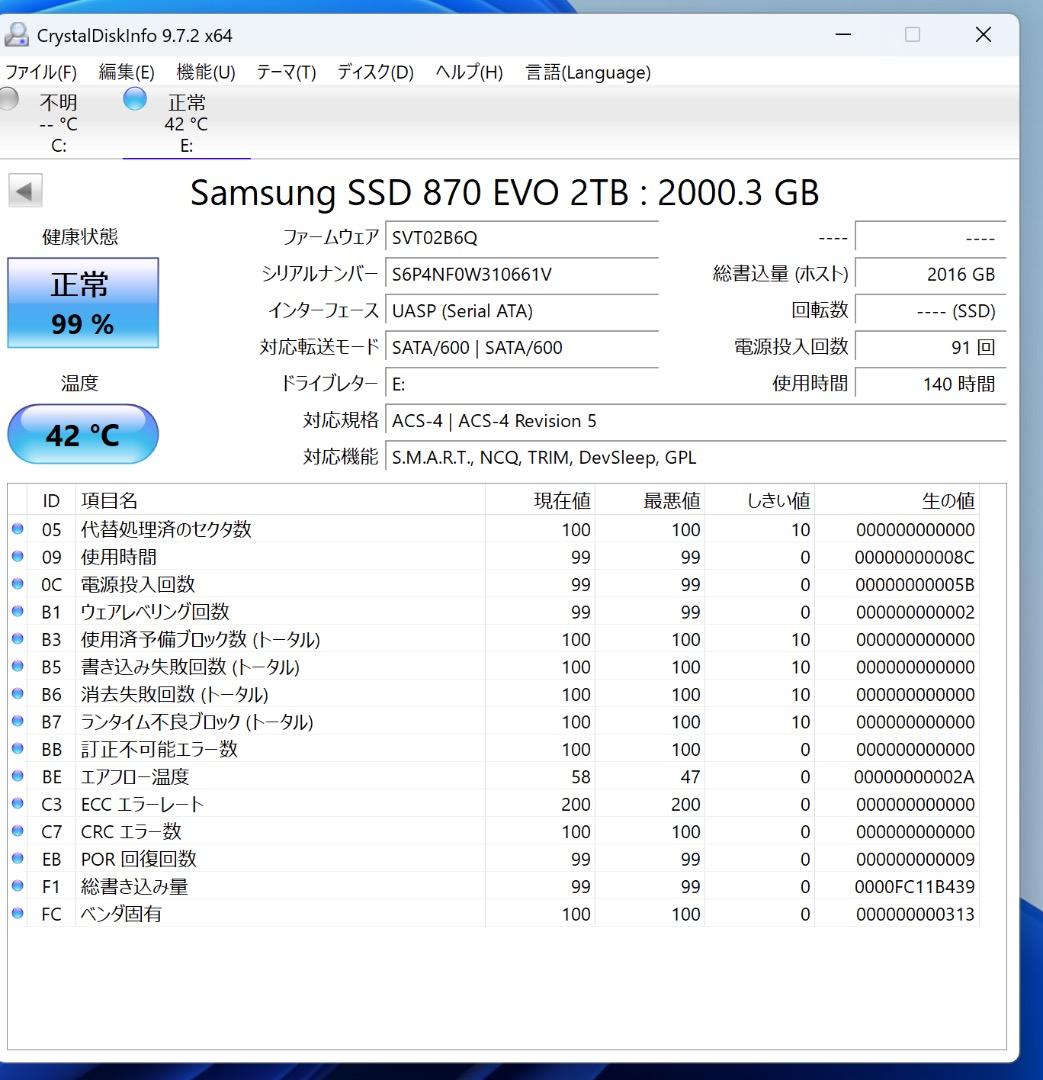The image size is (1043, 1080).
Task: Click the blue status dot for 代替処理済のセクタ数
Action: point(17,529)
